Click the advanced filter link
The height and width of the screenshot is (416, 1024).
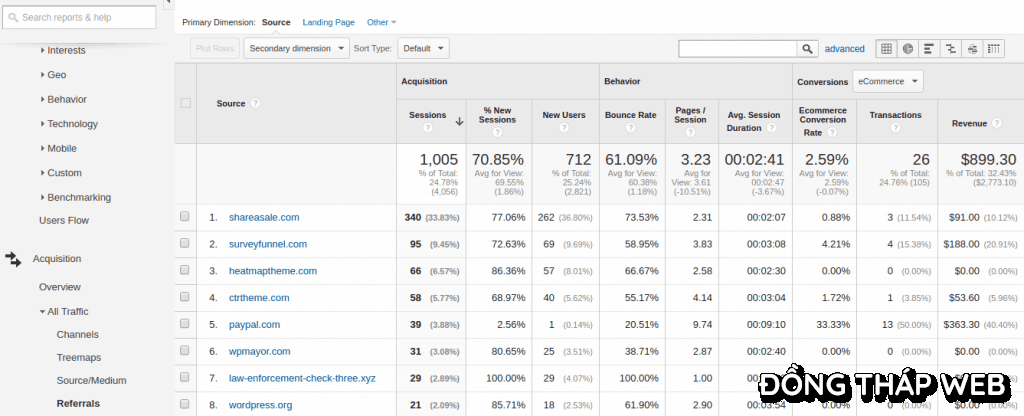(844, 49)
